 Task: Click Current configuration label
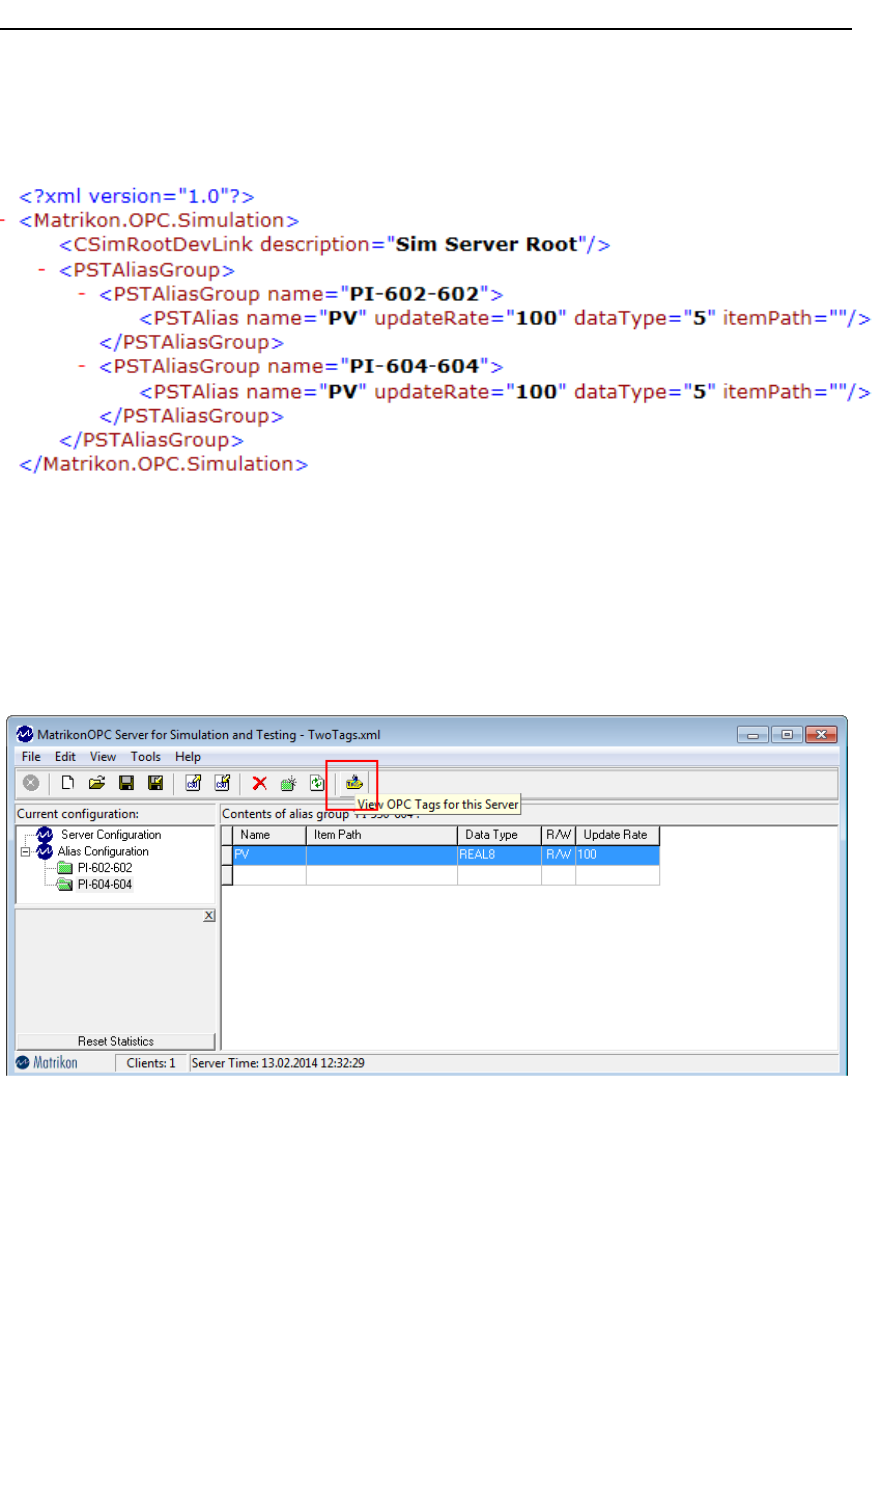(78, 814)
